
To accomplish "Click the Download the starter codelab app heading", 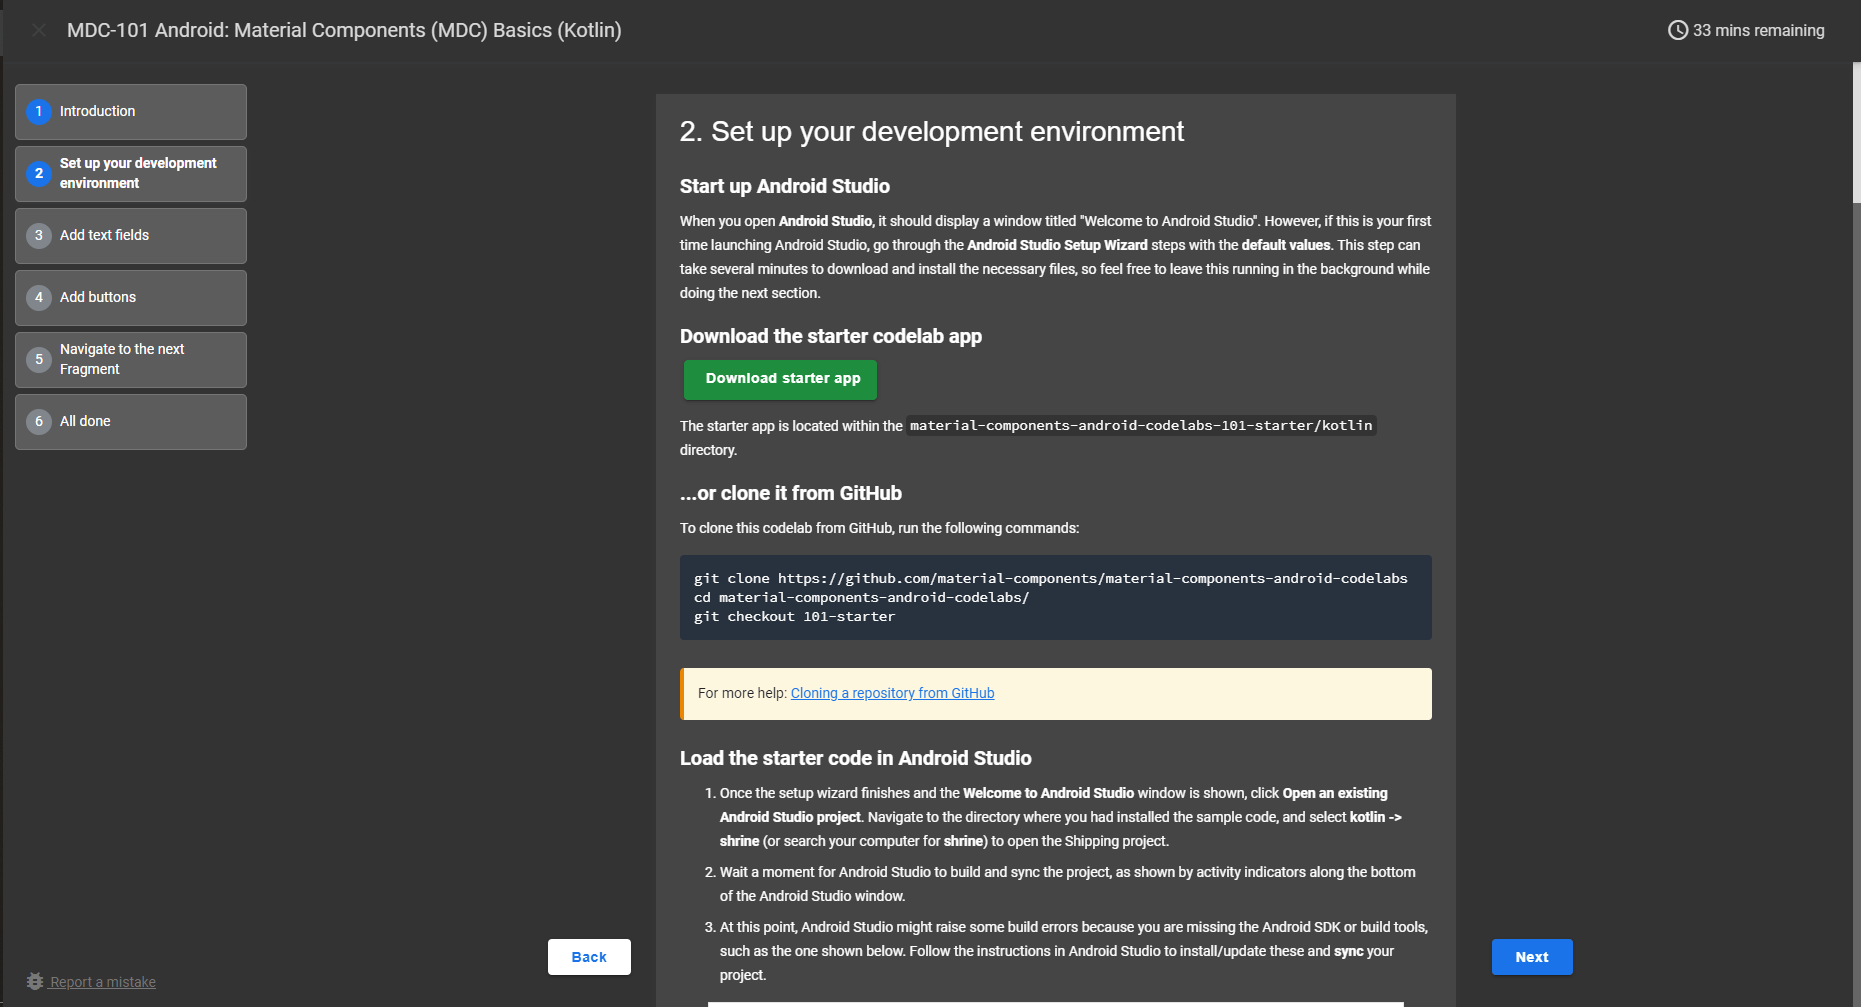I will click(831, 336).
